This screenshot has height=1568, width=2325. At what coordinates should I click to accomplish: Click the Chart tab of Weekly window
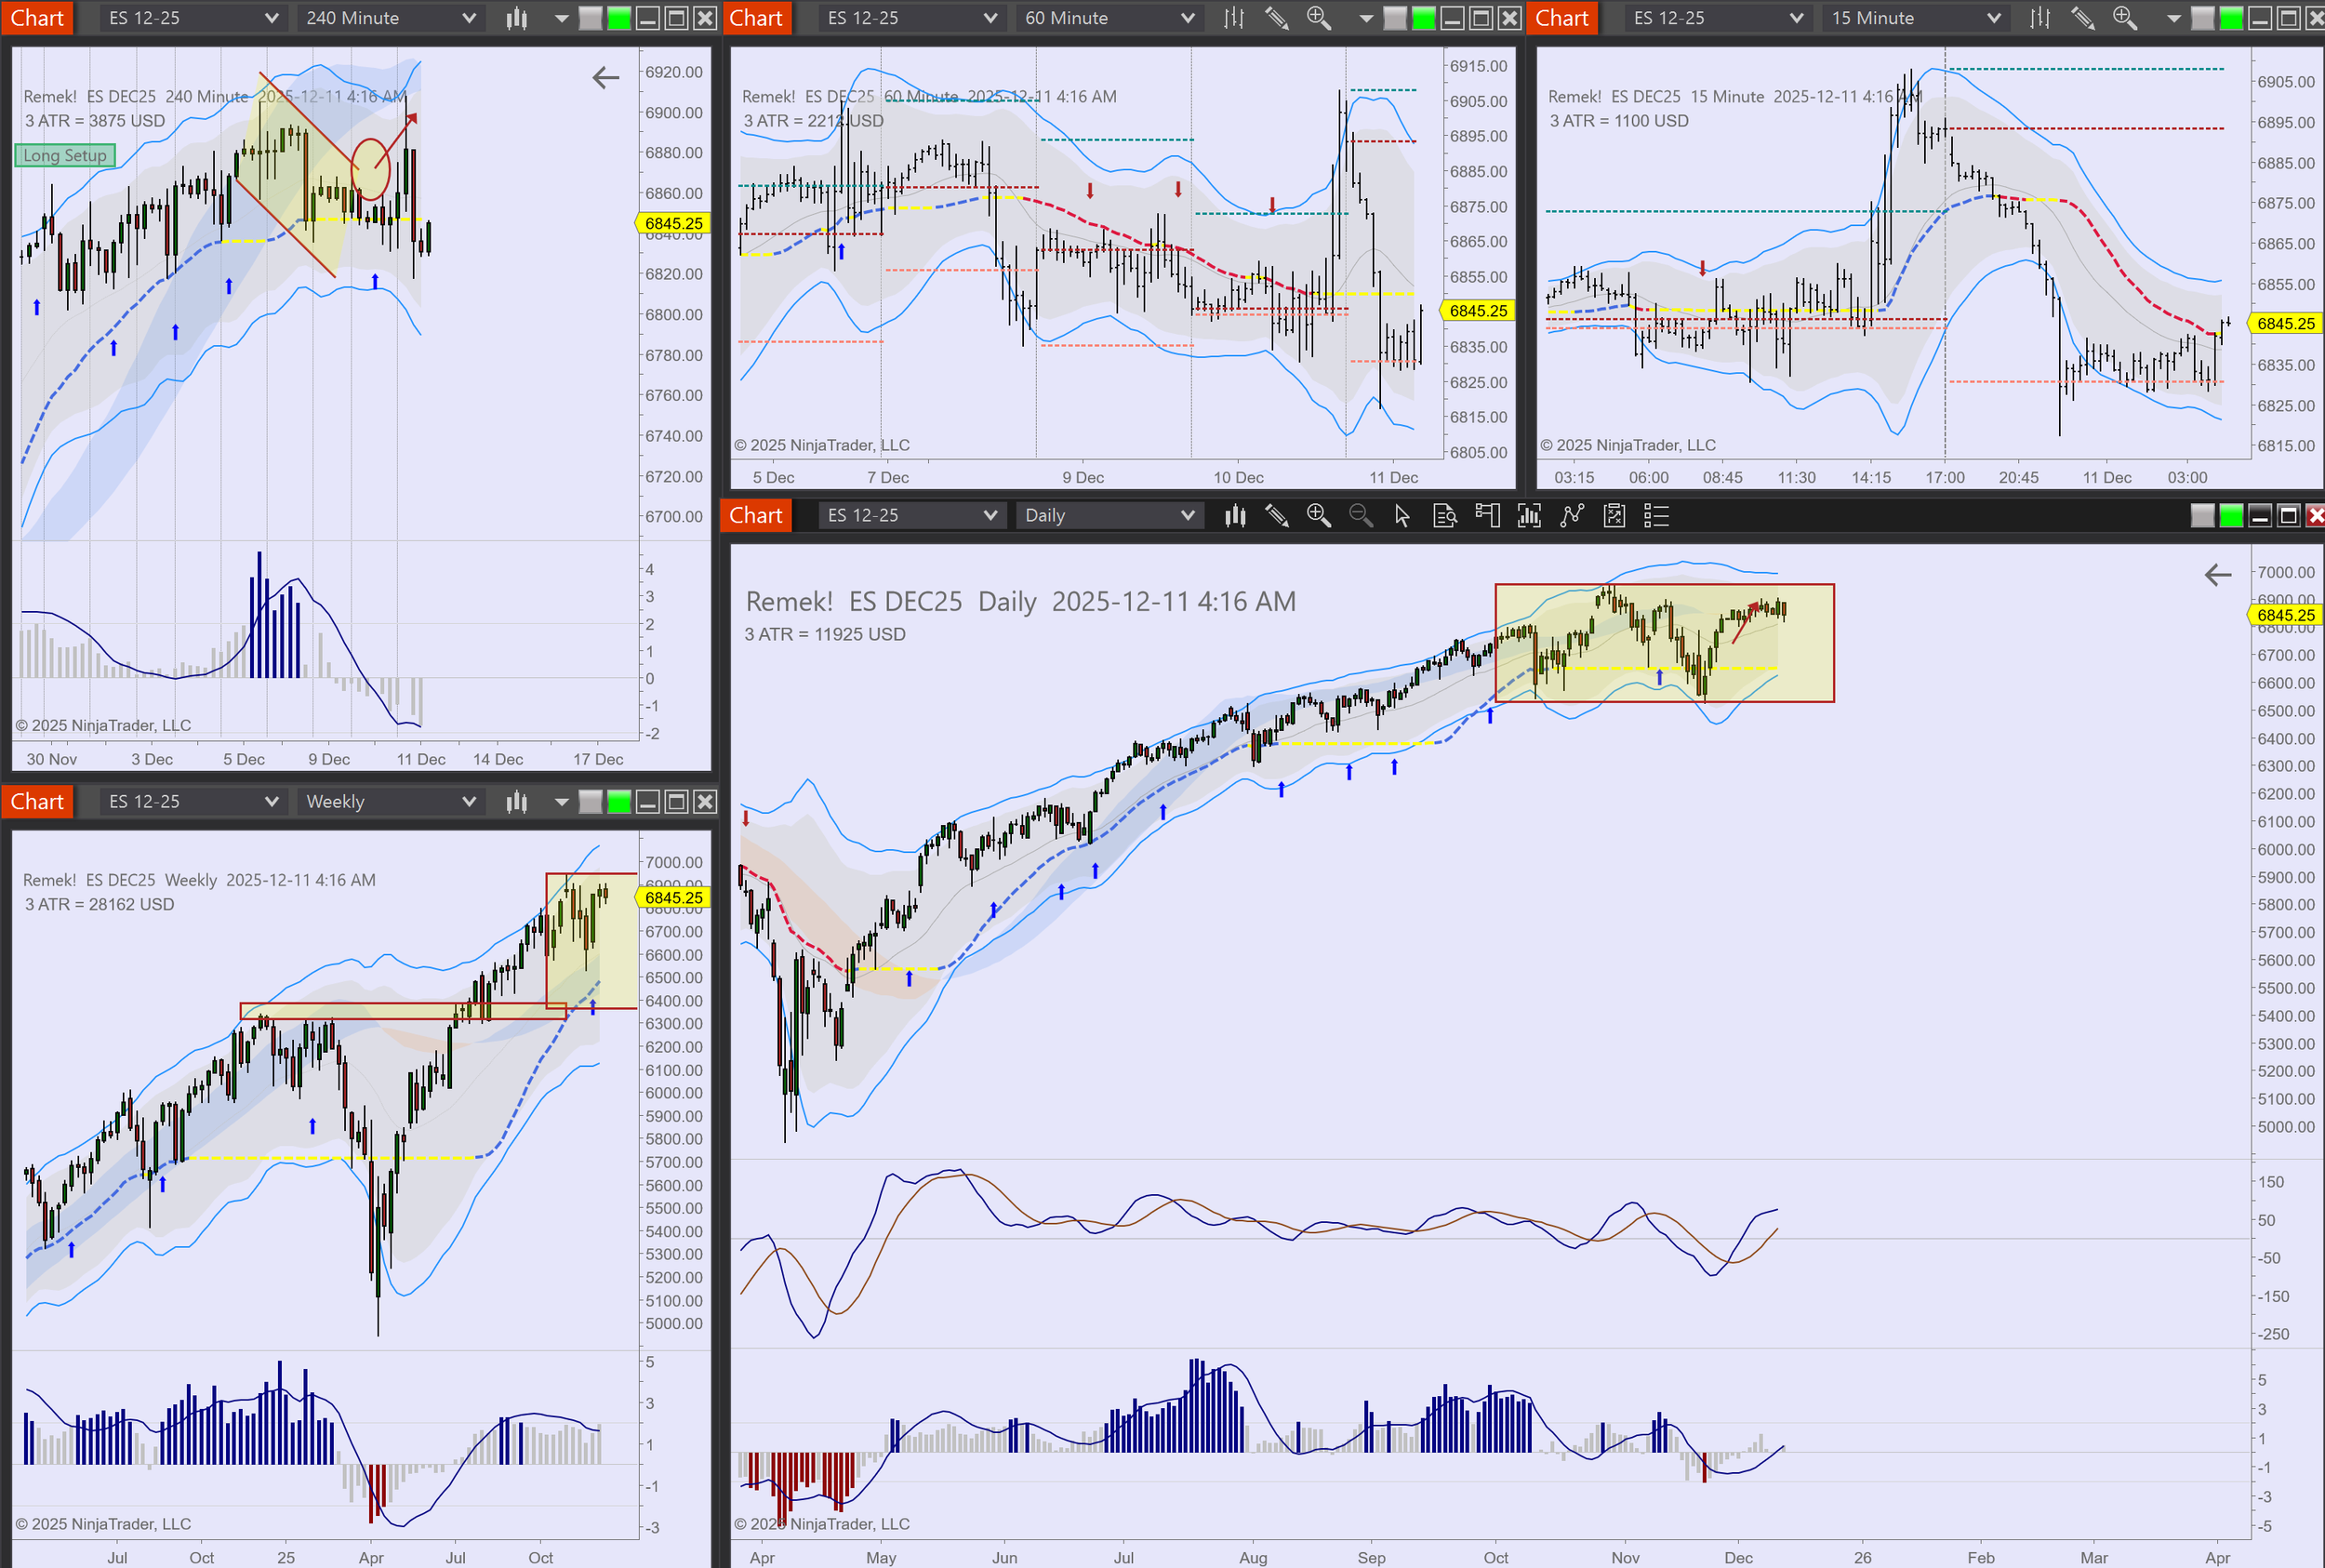(x=37, y=801)
